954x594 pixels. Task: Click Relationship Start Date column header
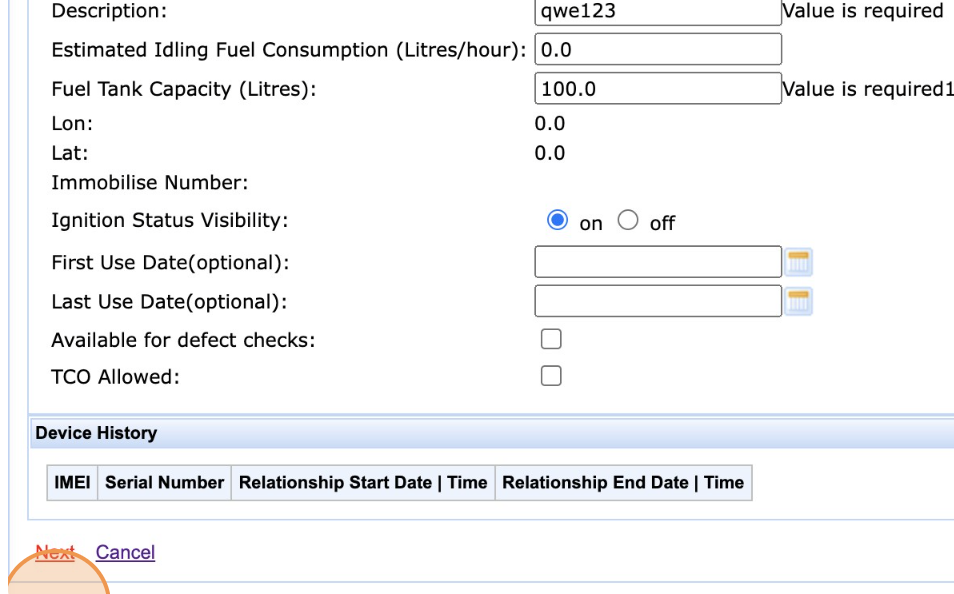point(363,483)
